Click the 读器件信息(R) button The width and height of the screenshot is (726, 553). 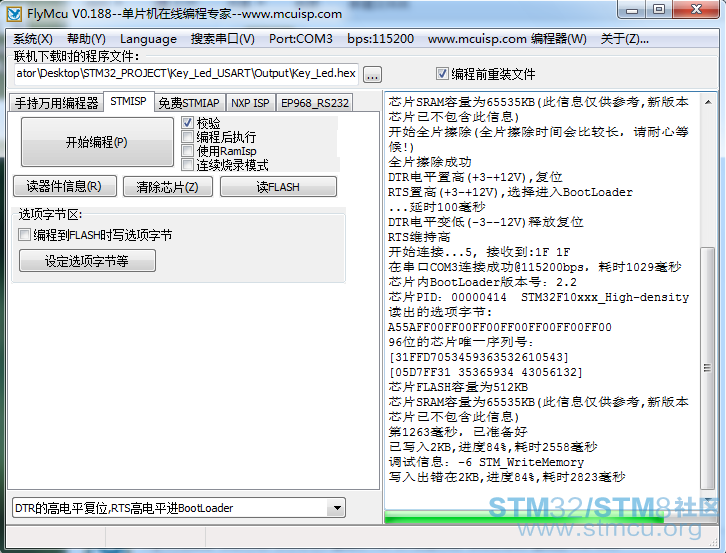64,186
